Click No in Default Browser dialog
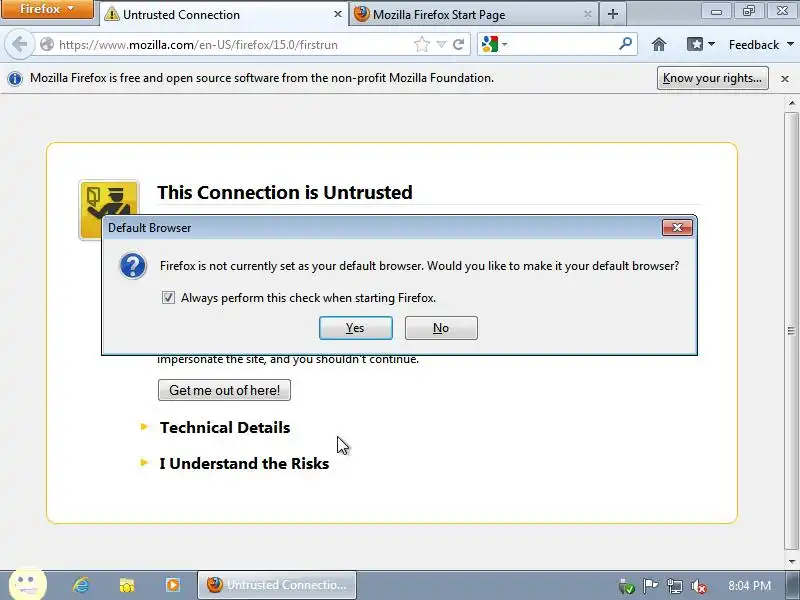Viewport: 800px width, 600px height. pos(441,328)
